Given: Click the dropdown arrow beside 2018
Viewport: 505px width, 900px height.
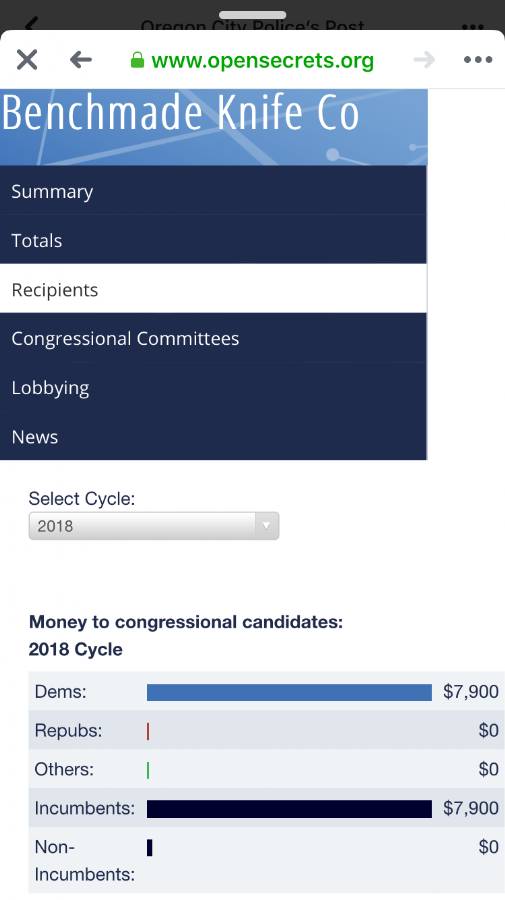Looking at the screenshot, I should pyautogui.click(x=266, y=526).
